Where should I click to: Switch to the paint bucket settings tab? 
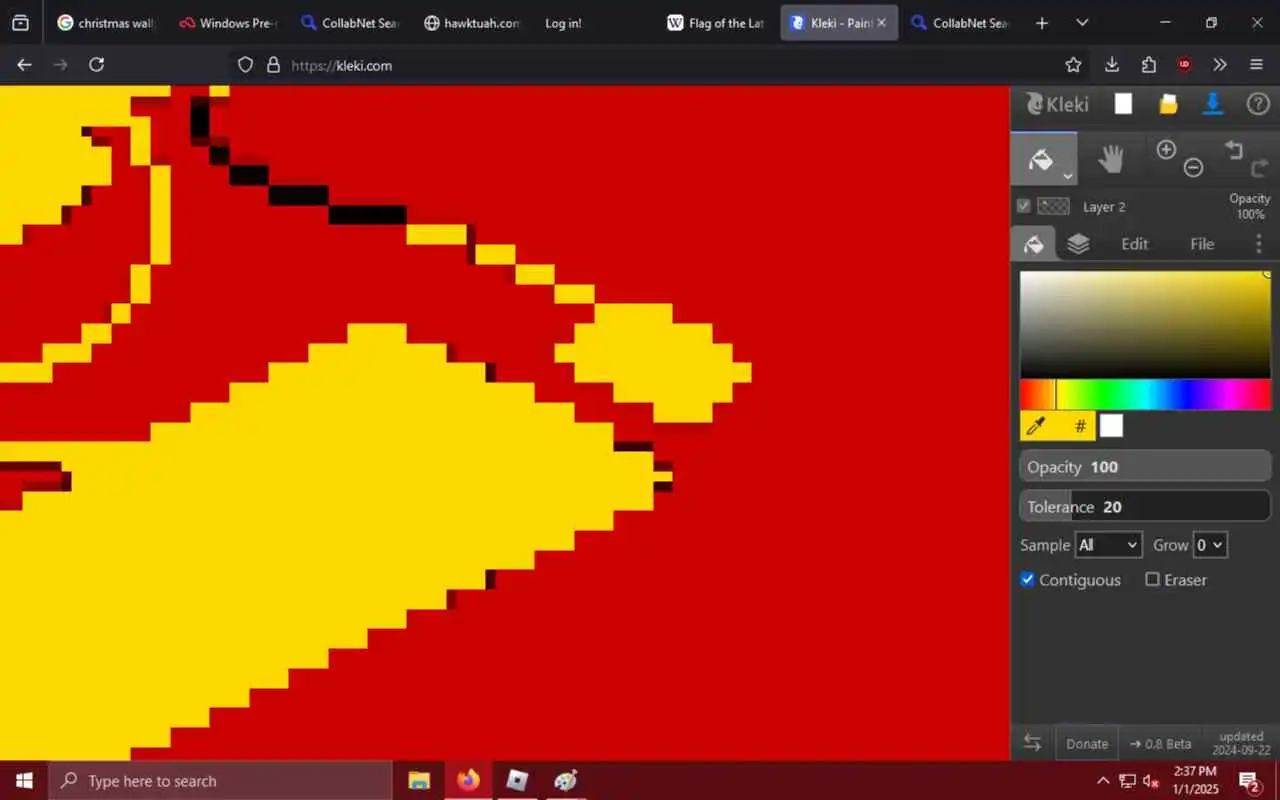[x=1034, y=244]
